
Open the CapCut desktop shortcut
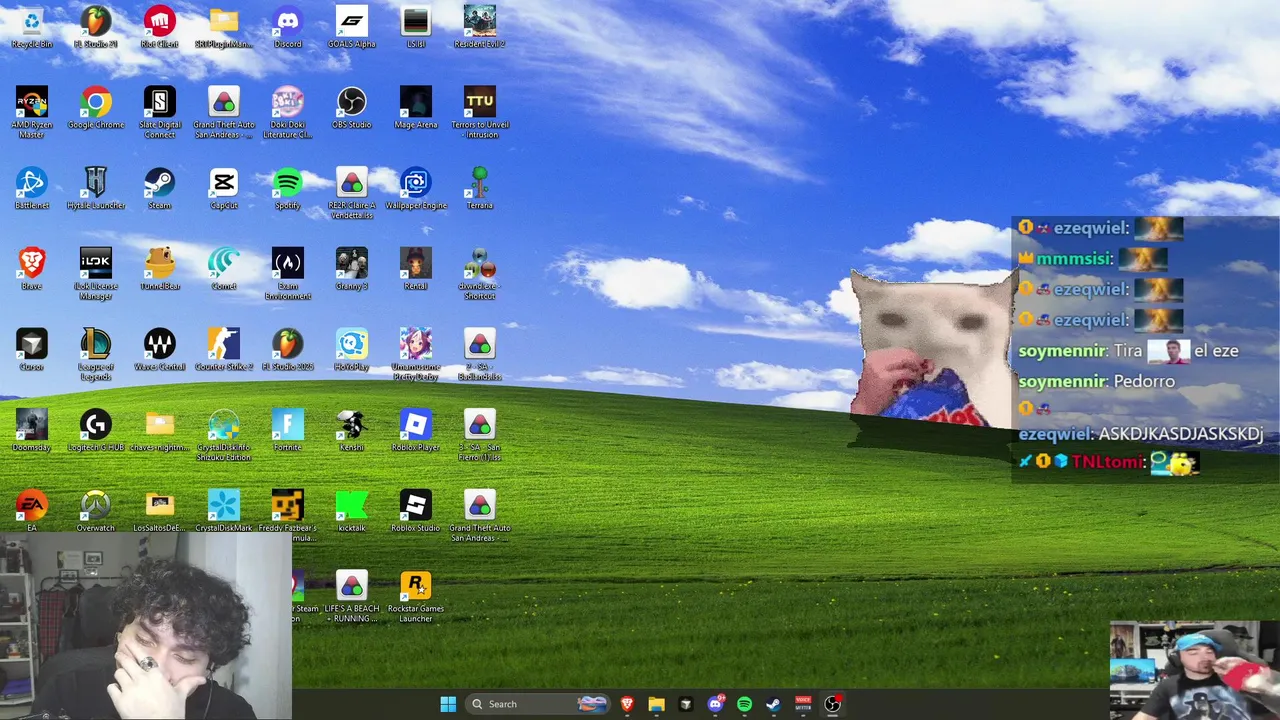coord(223,188)
